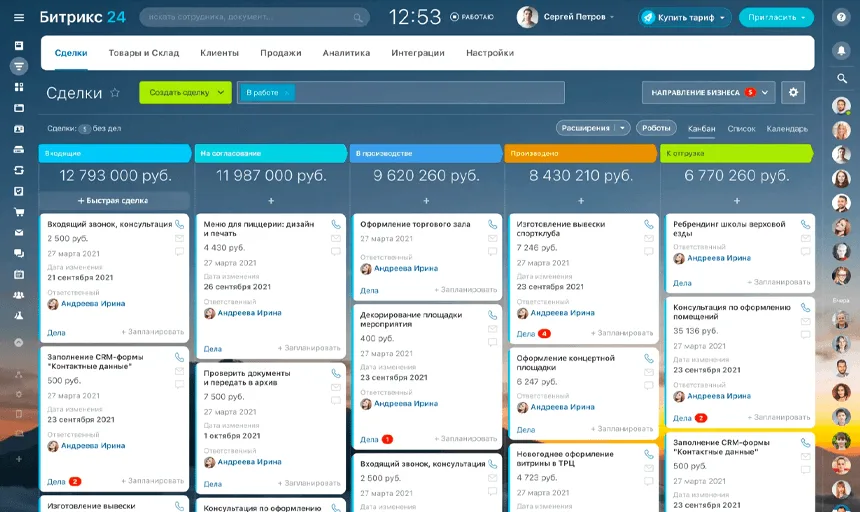Image resolution: width=860 pixels, height=512 pixels.
Task: Expand the Купить тариф dropdown
Action: [722, 18]
